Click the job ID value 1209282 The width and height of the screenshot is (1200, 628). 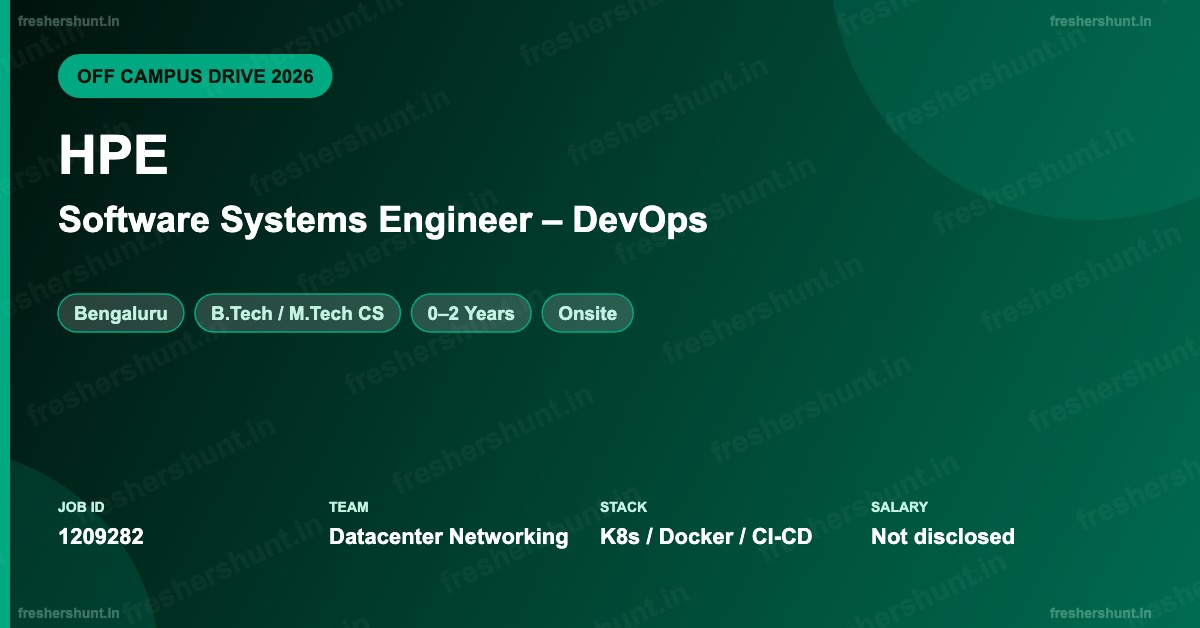pos(101,537)
